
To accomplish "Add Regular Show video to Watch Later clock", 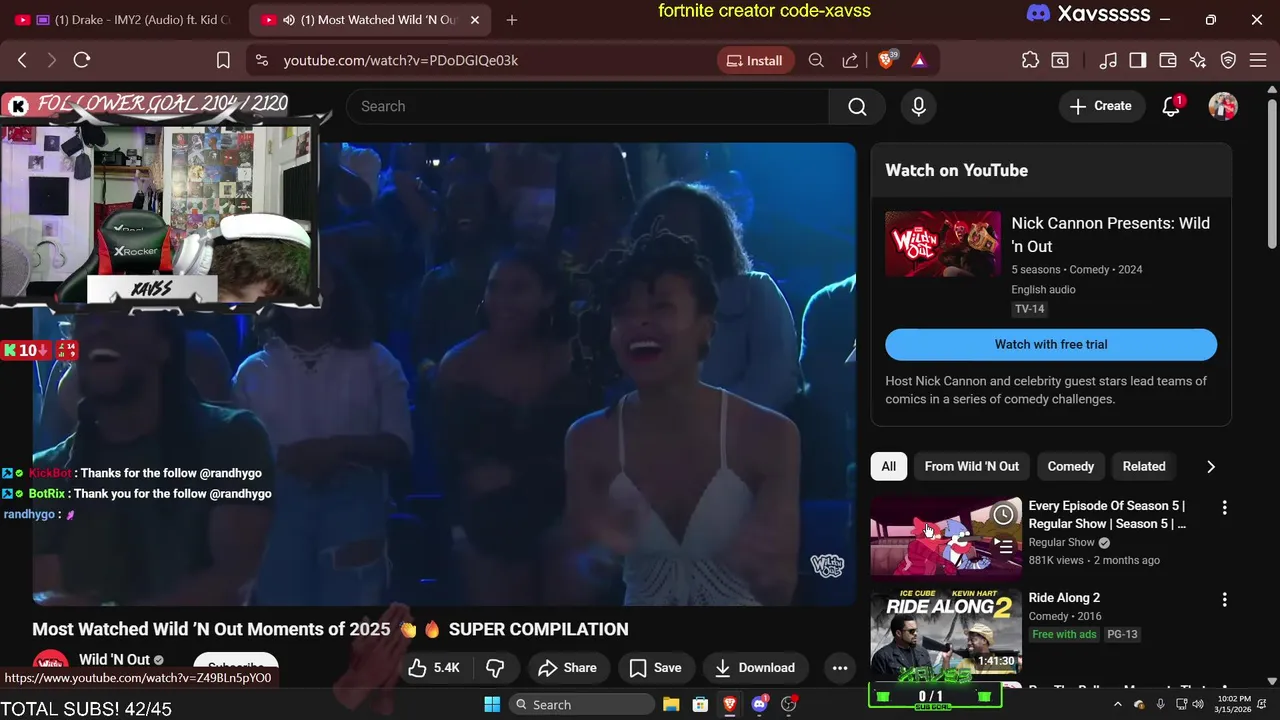I will point(1003,515).
